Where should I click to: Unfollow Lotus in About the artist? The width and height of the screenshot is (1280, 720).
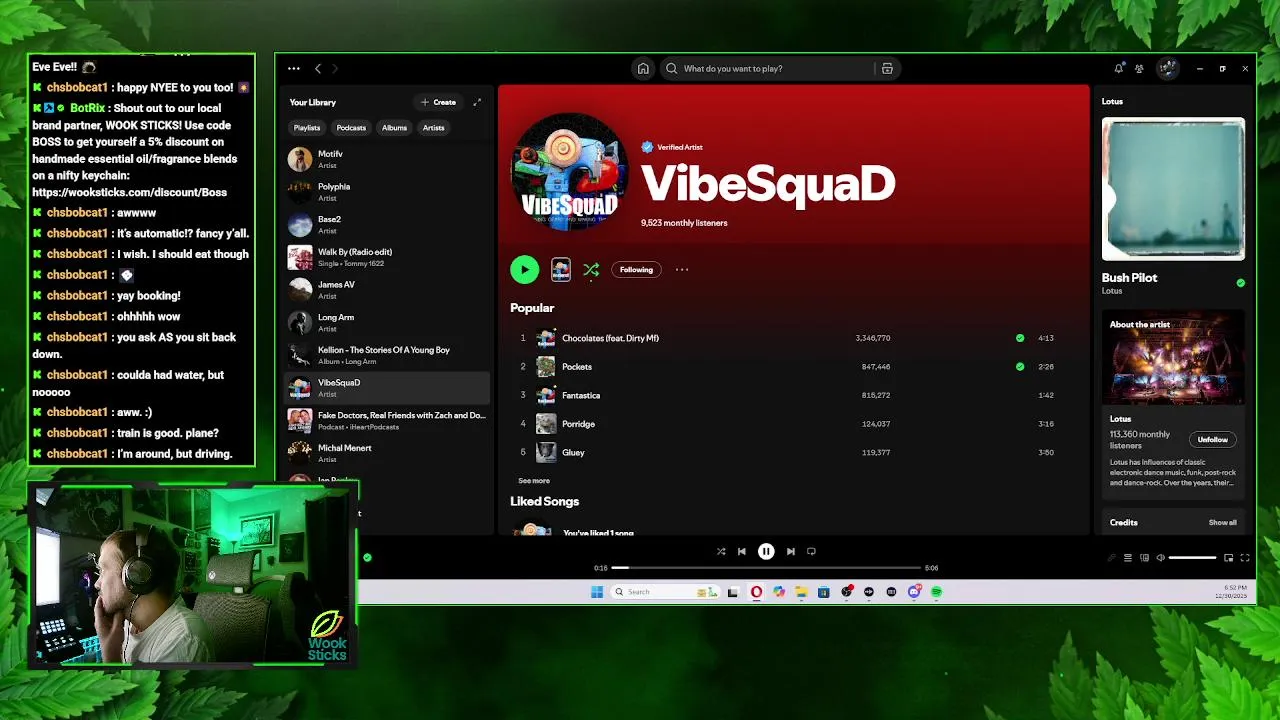(x=1213, y=440)
